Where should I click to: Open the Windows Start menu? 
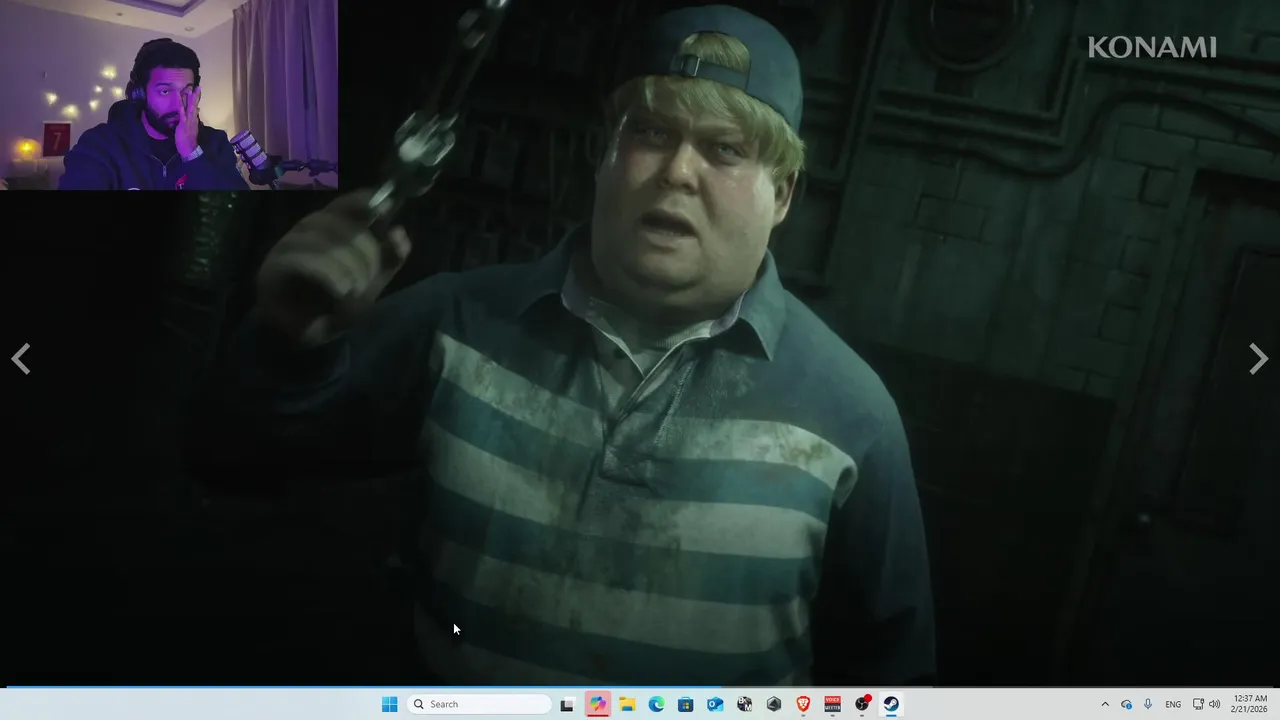[x=390, y=704]
